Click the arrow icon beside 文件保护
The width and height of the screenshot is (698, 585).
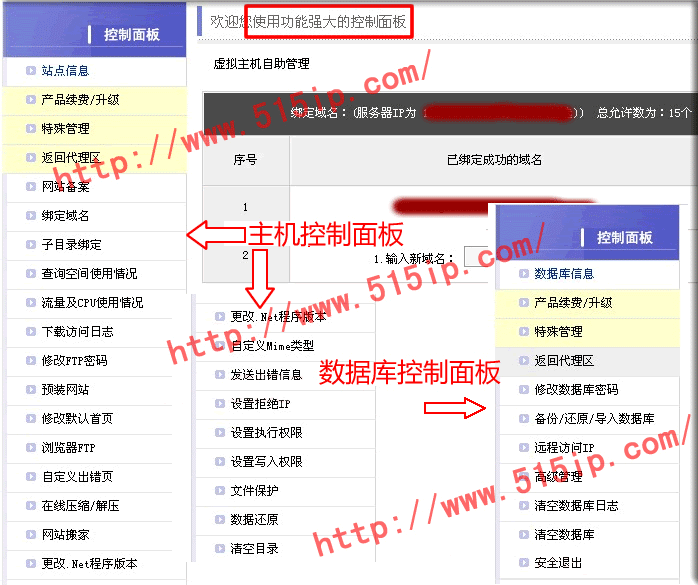[219, 491]
